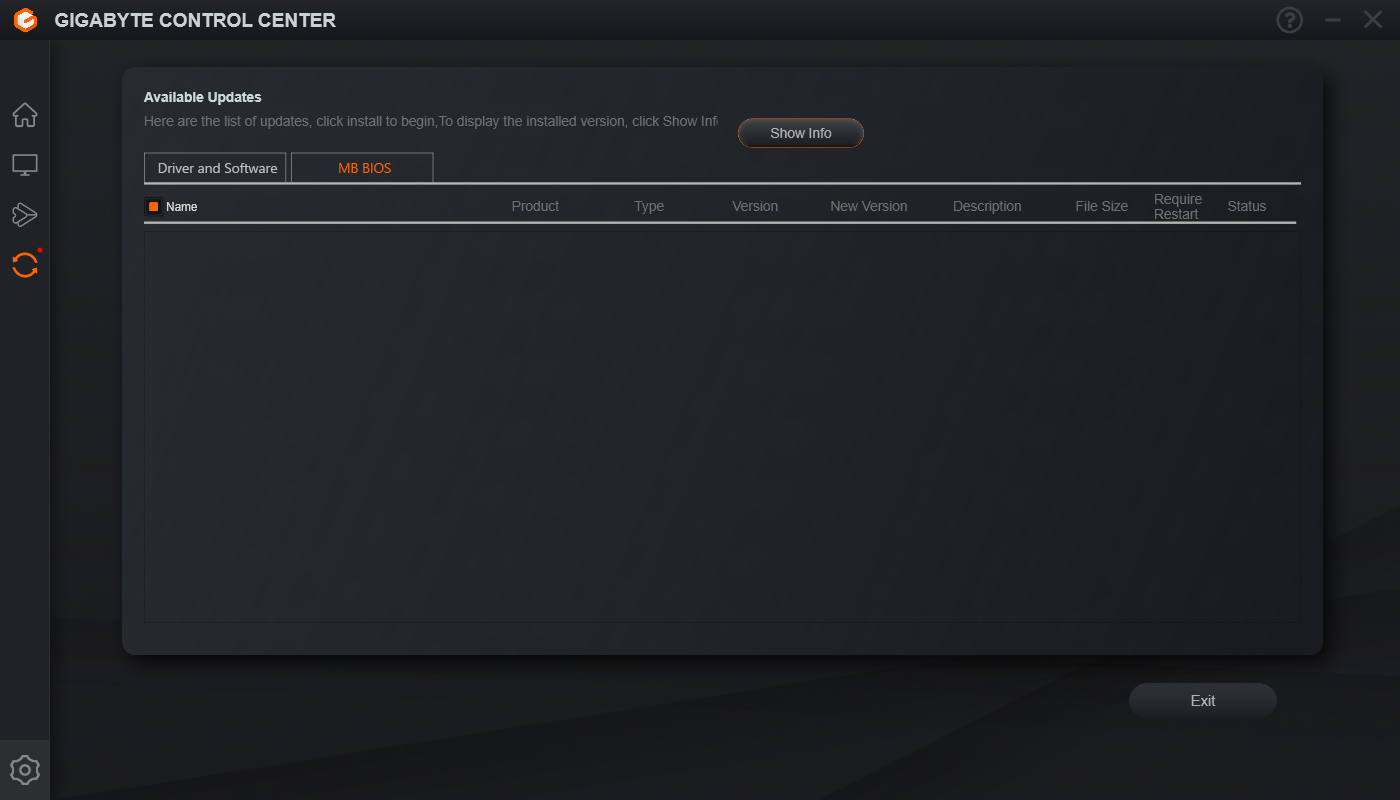Click the Status column header
This screenshot has width=1400, height=800.
pyautogui.click(x=1247, y=206)
